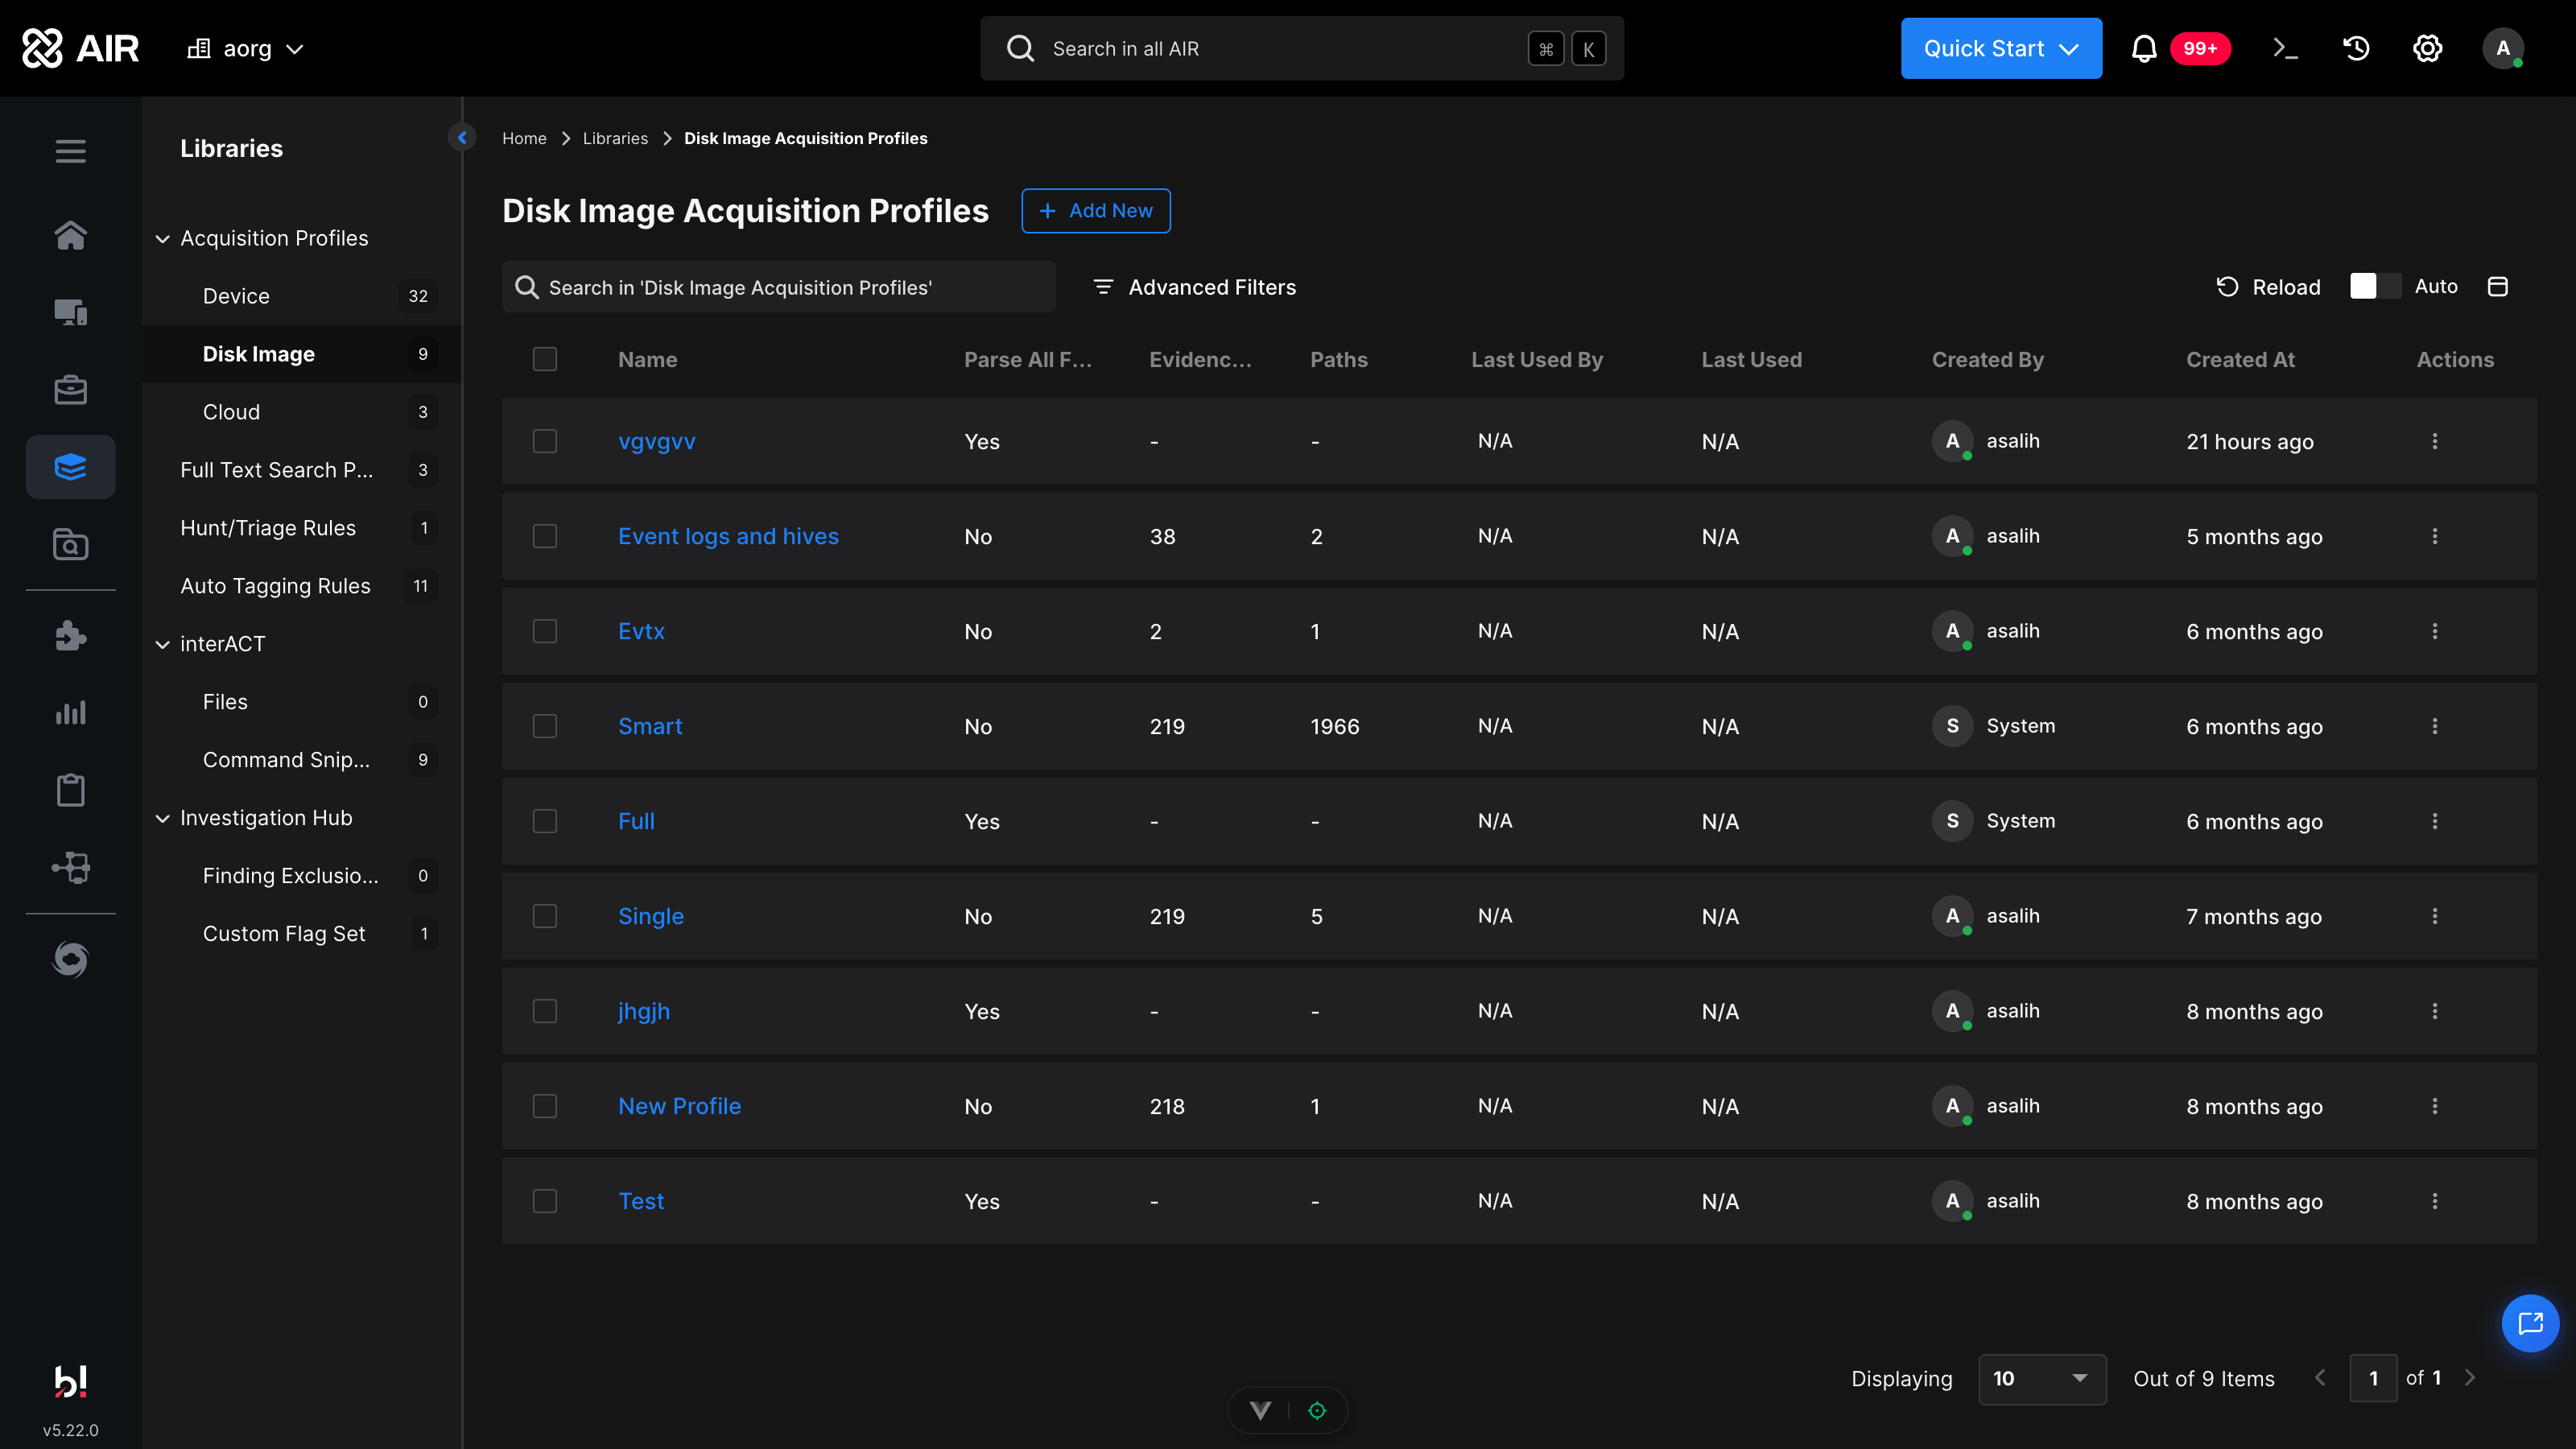Screen dimensions: 2576x1449
Task: Focus the Search in all AIR field
Action: (x=1302, y=48)
